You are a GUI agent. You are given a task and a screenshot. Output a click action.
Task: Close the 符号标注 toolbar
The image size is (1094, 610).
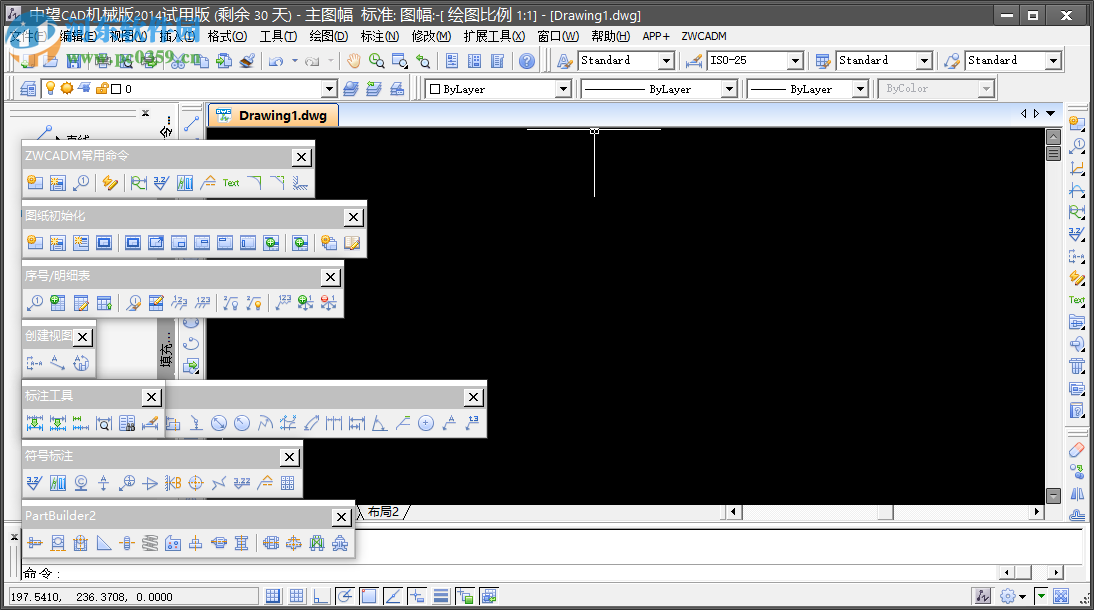pyautogui.click(x=290, y=457)
